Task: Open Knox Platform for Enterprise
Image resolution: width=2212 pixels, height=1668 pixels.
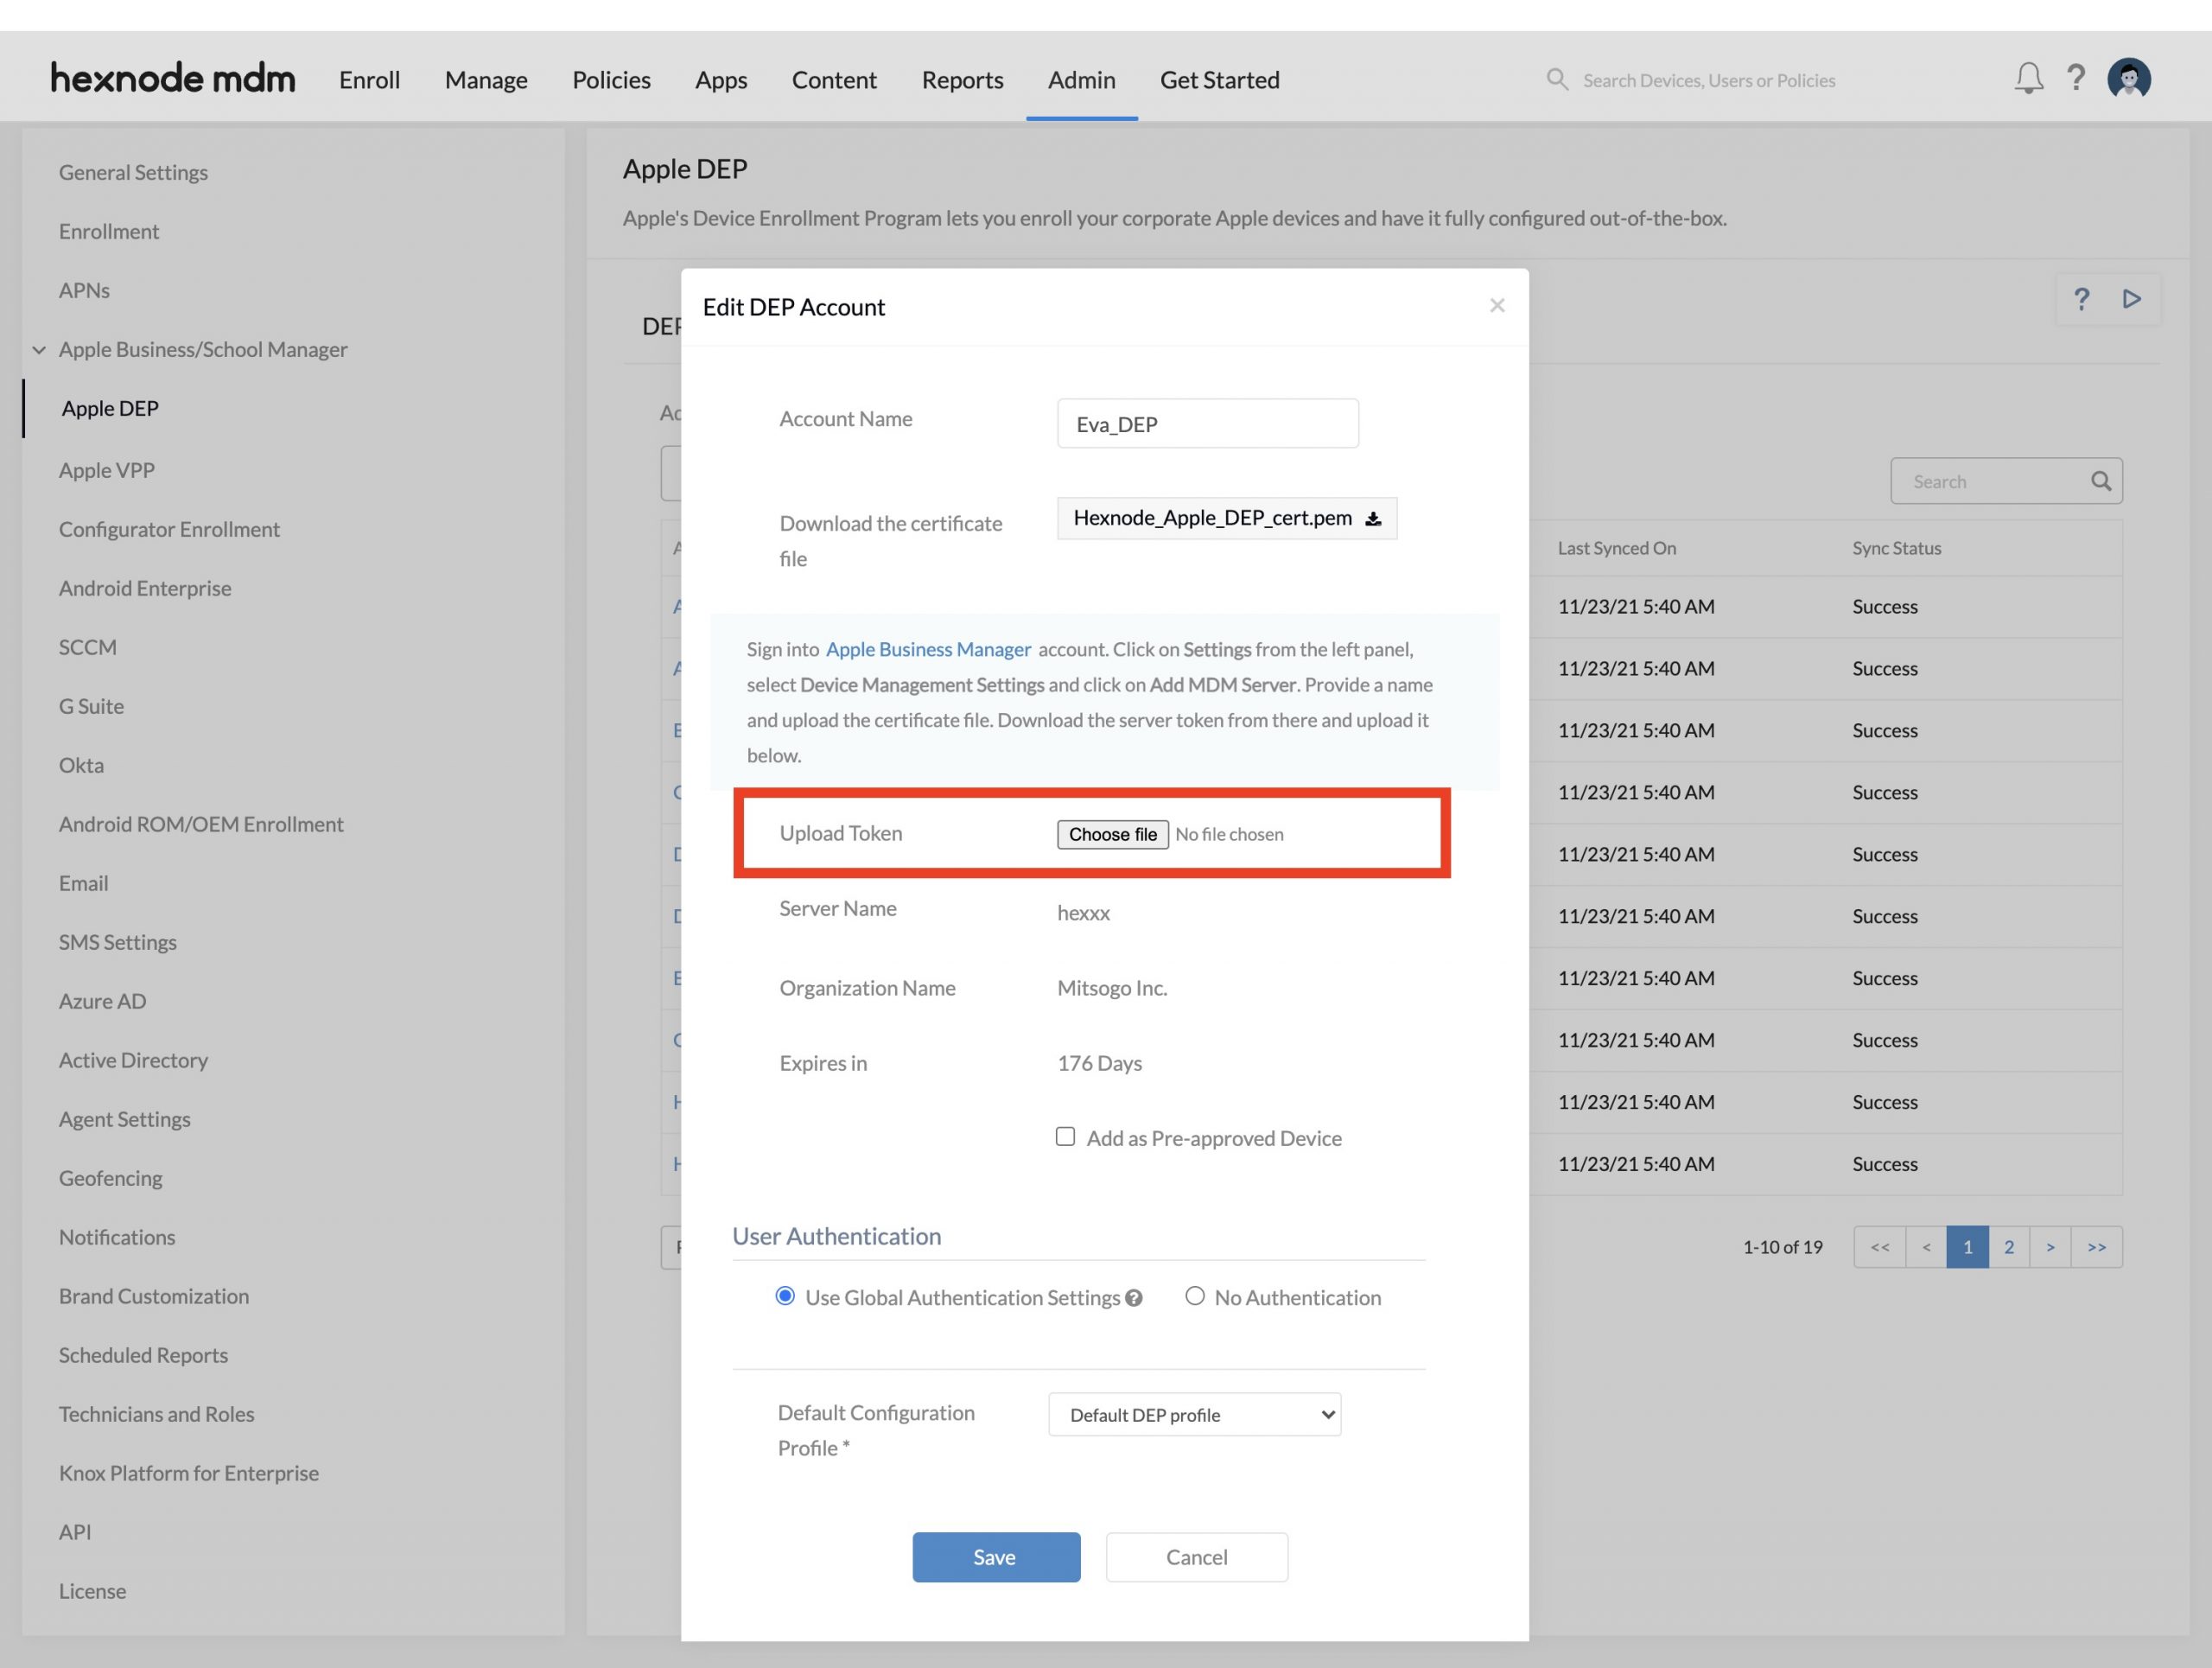Action: pos(188,1473)
